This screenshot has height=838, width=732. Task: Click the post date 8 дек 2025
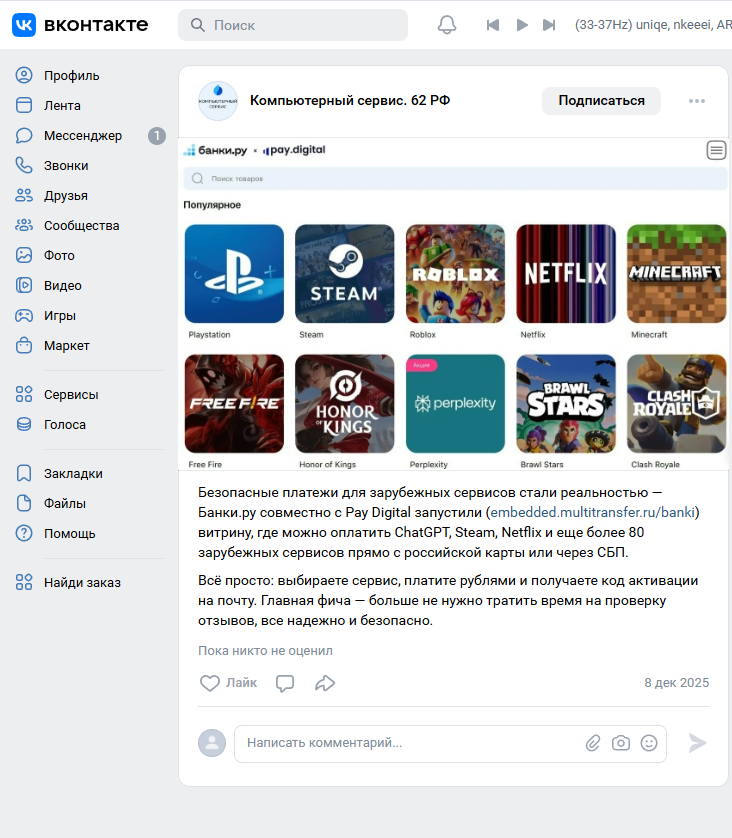pyautogui.click(x=676, y=682)
